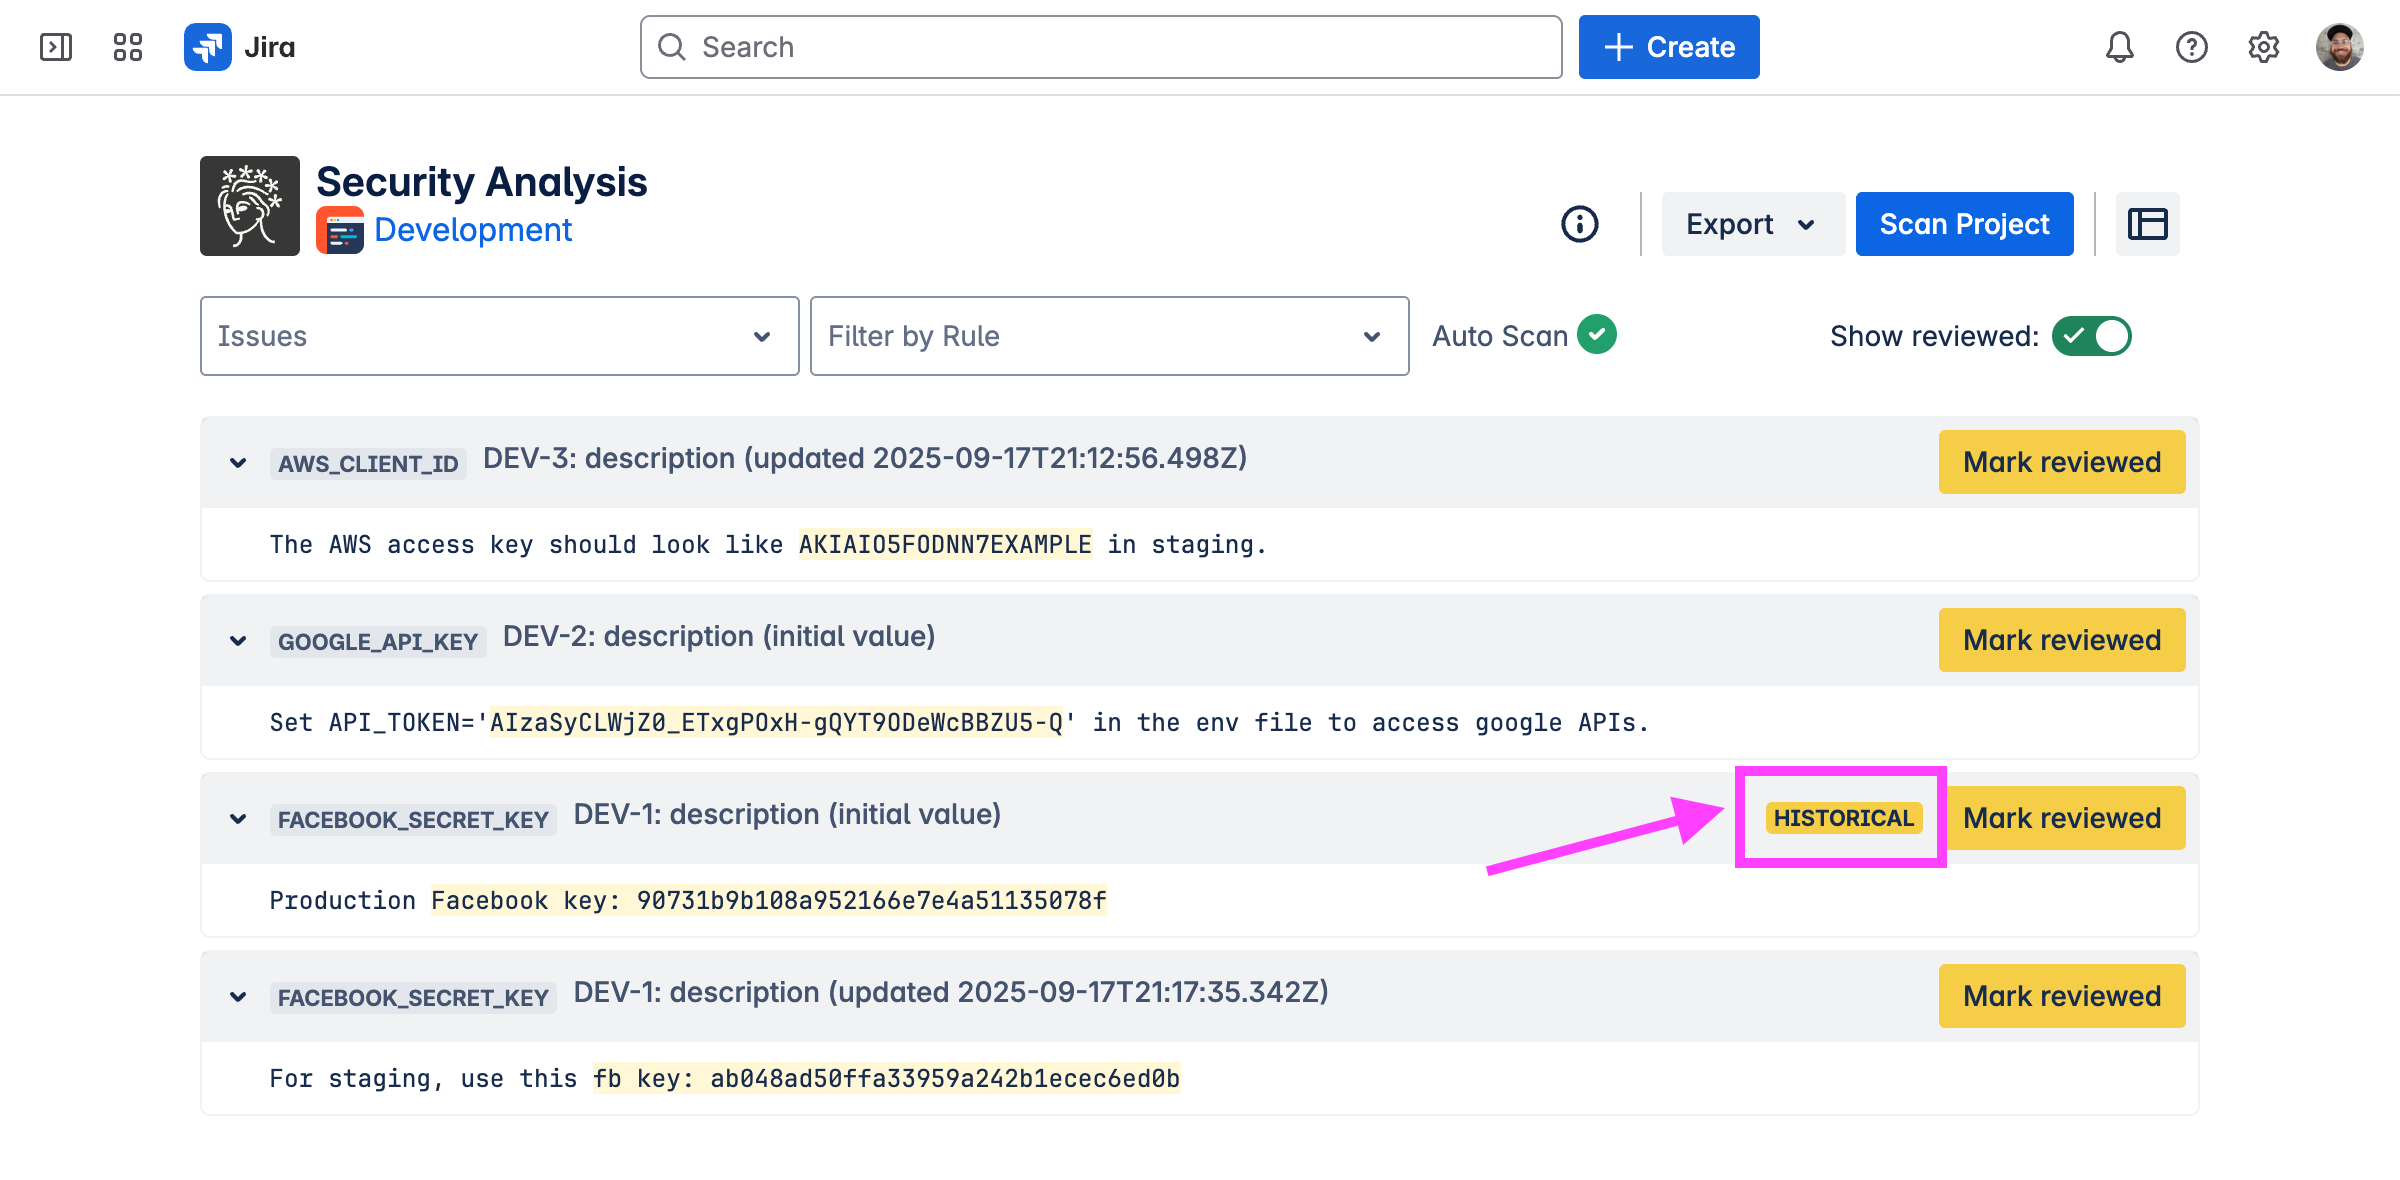Collapse the AWS_CLIENT_ID finding row
The height and width of the screenshot is (1180, 2400).
(x=238, y=463)
